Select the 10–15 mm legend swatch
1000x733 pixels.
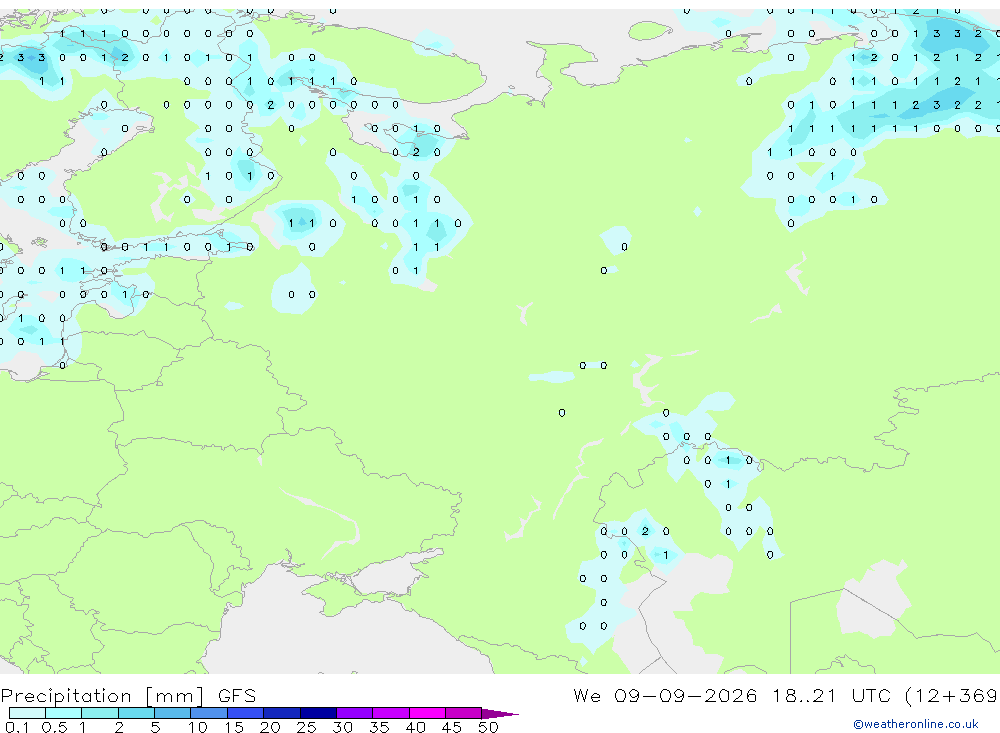[x=209, y=713]
